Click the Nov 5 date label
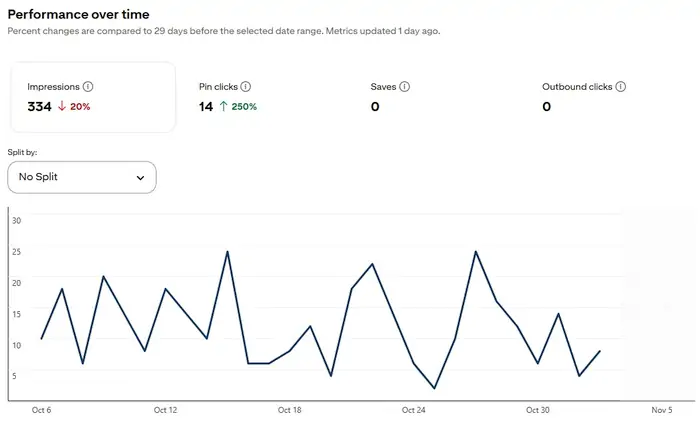 661,410
